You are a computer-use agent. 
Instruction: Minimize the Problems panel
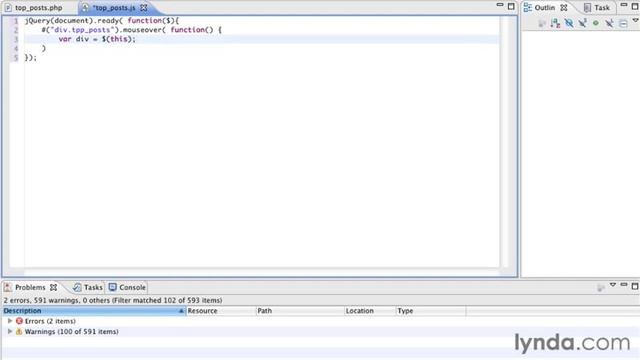pyautogui.click(x=624, y=284)
